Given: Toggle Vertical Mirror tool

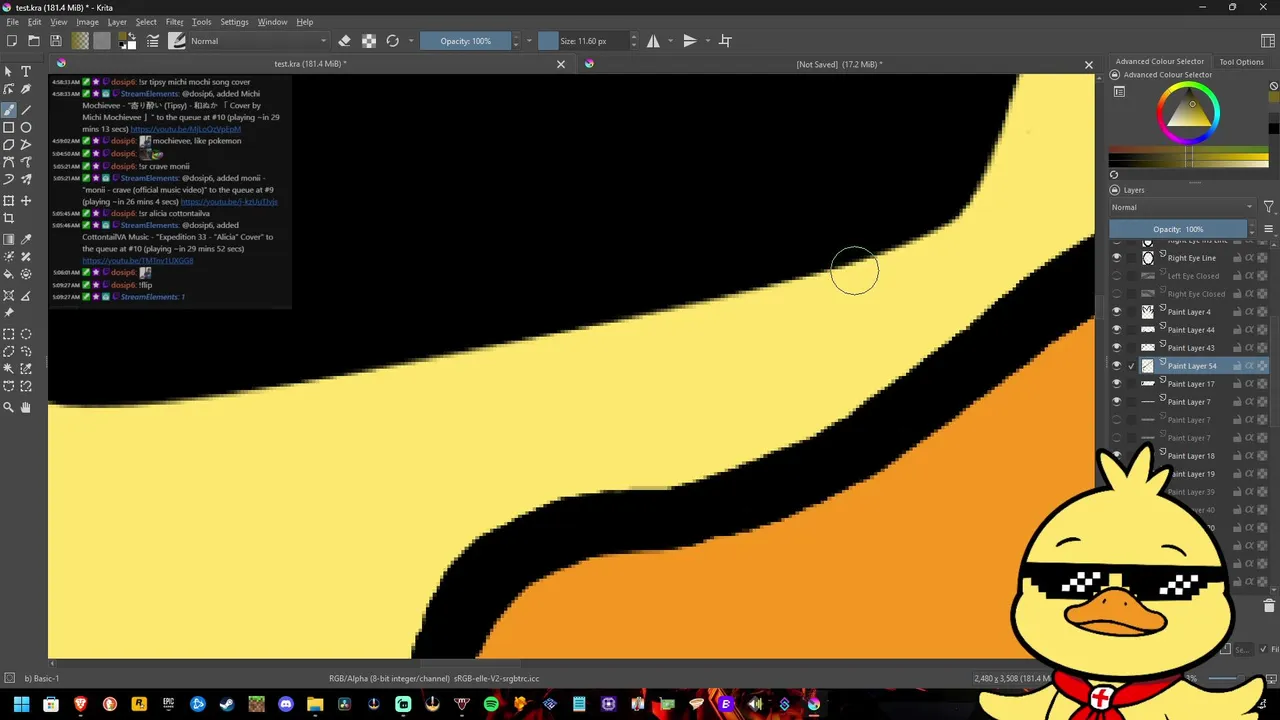Looking at the screenshot, I should point(690,41).
